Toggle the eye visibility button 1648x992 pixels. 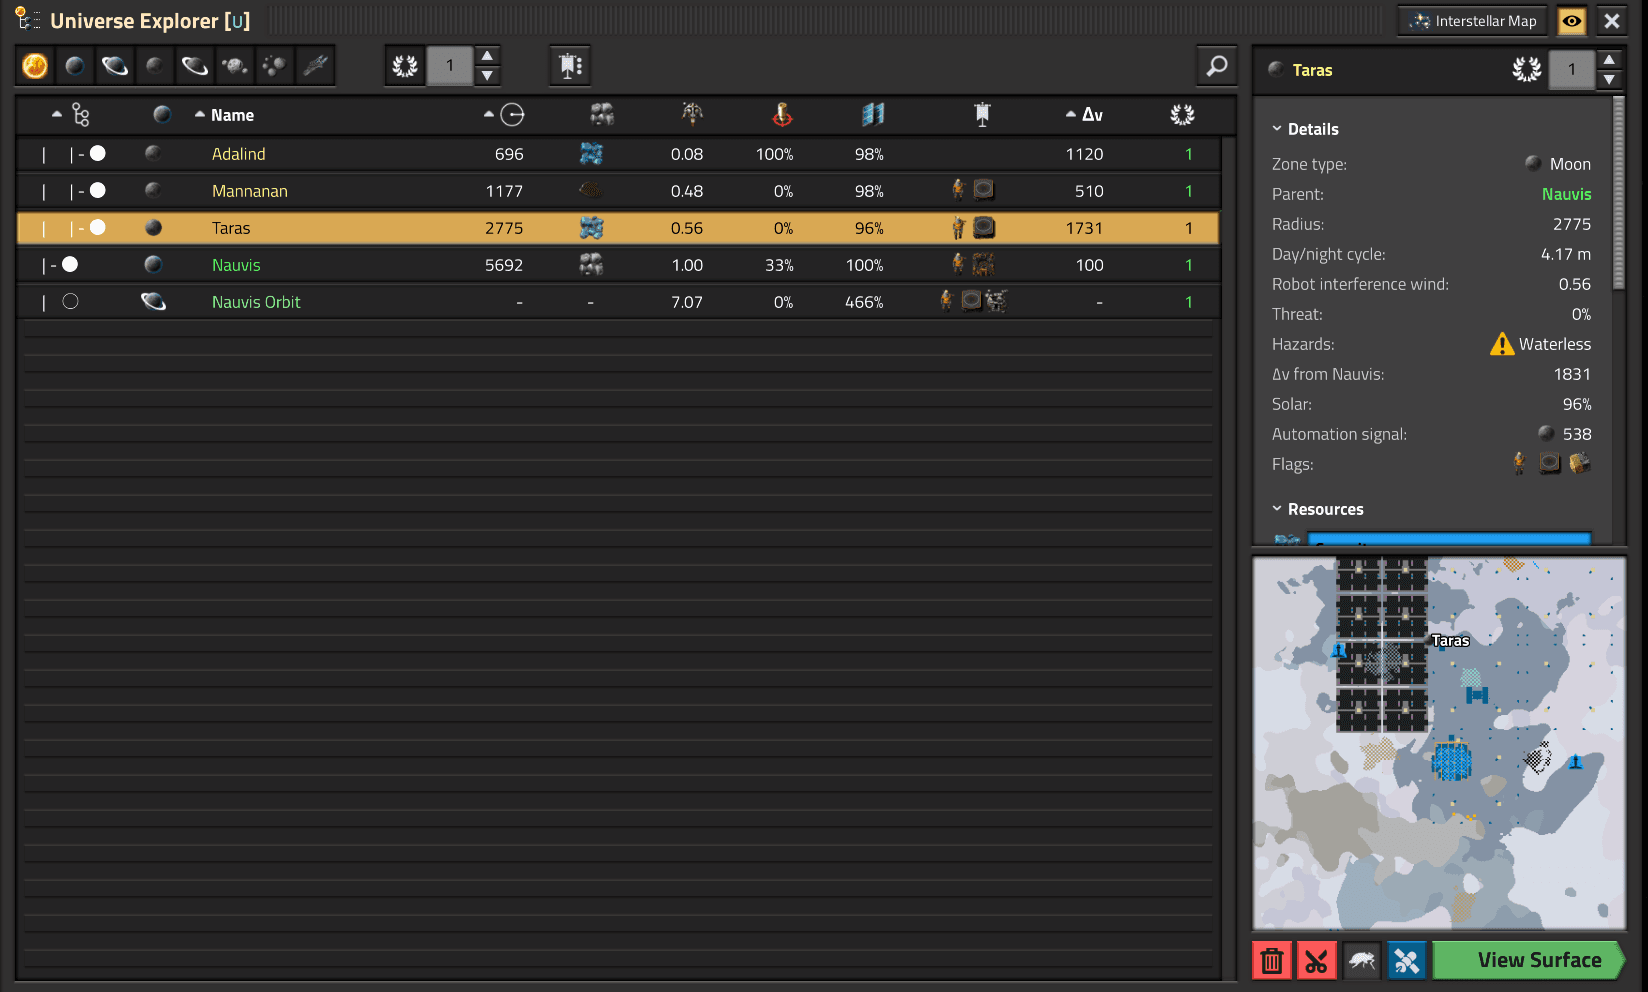pos(1572,21)
